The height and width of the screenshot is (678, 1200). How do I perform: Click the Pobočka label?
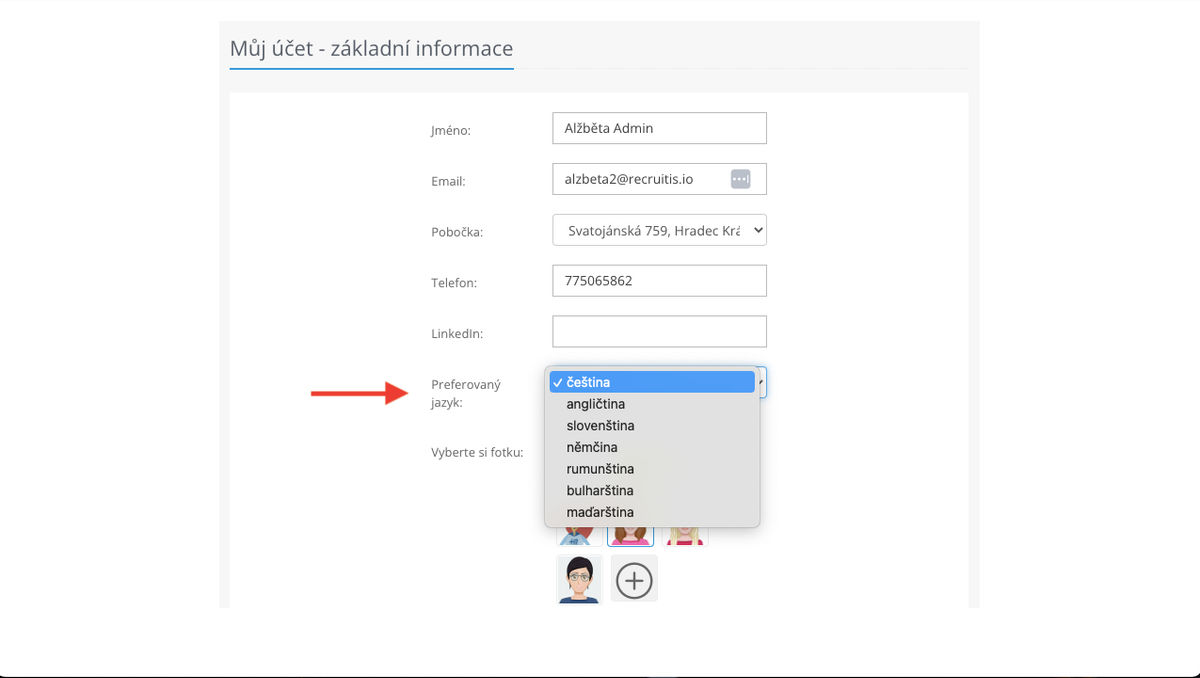click(x=457, y=232)
